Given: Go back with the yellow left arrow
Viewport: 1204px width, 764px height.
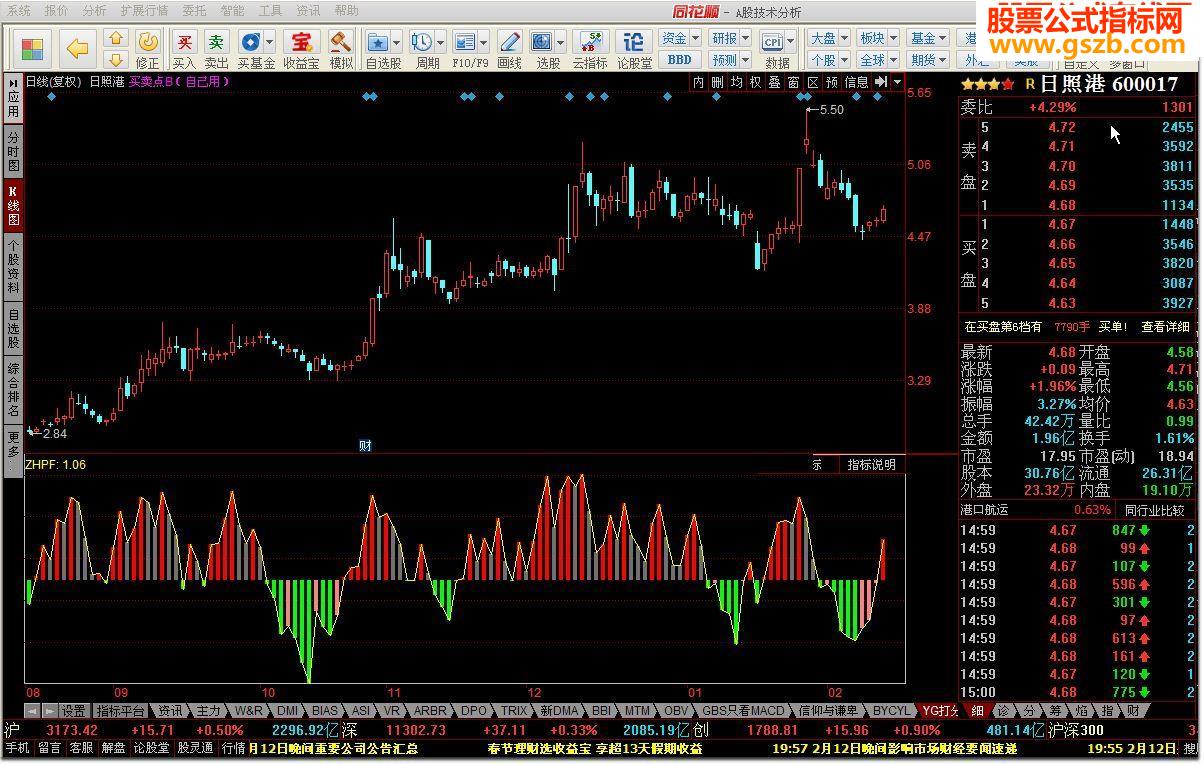Looking at the screenshot, I should click(77, 48).
